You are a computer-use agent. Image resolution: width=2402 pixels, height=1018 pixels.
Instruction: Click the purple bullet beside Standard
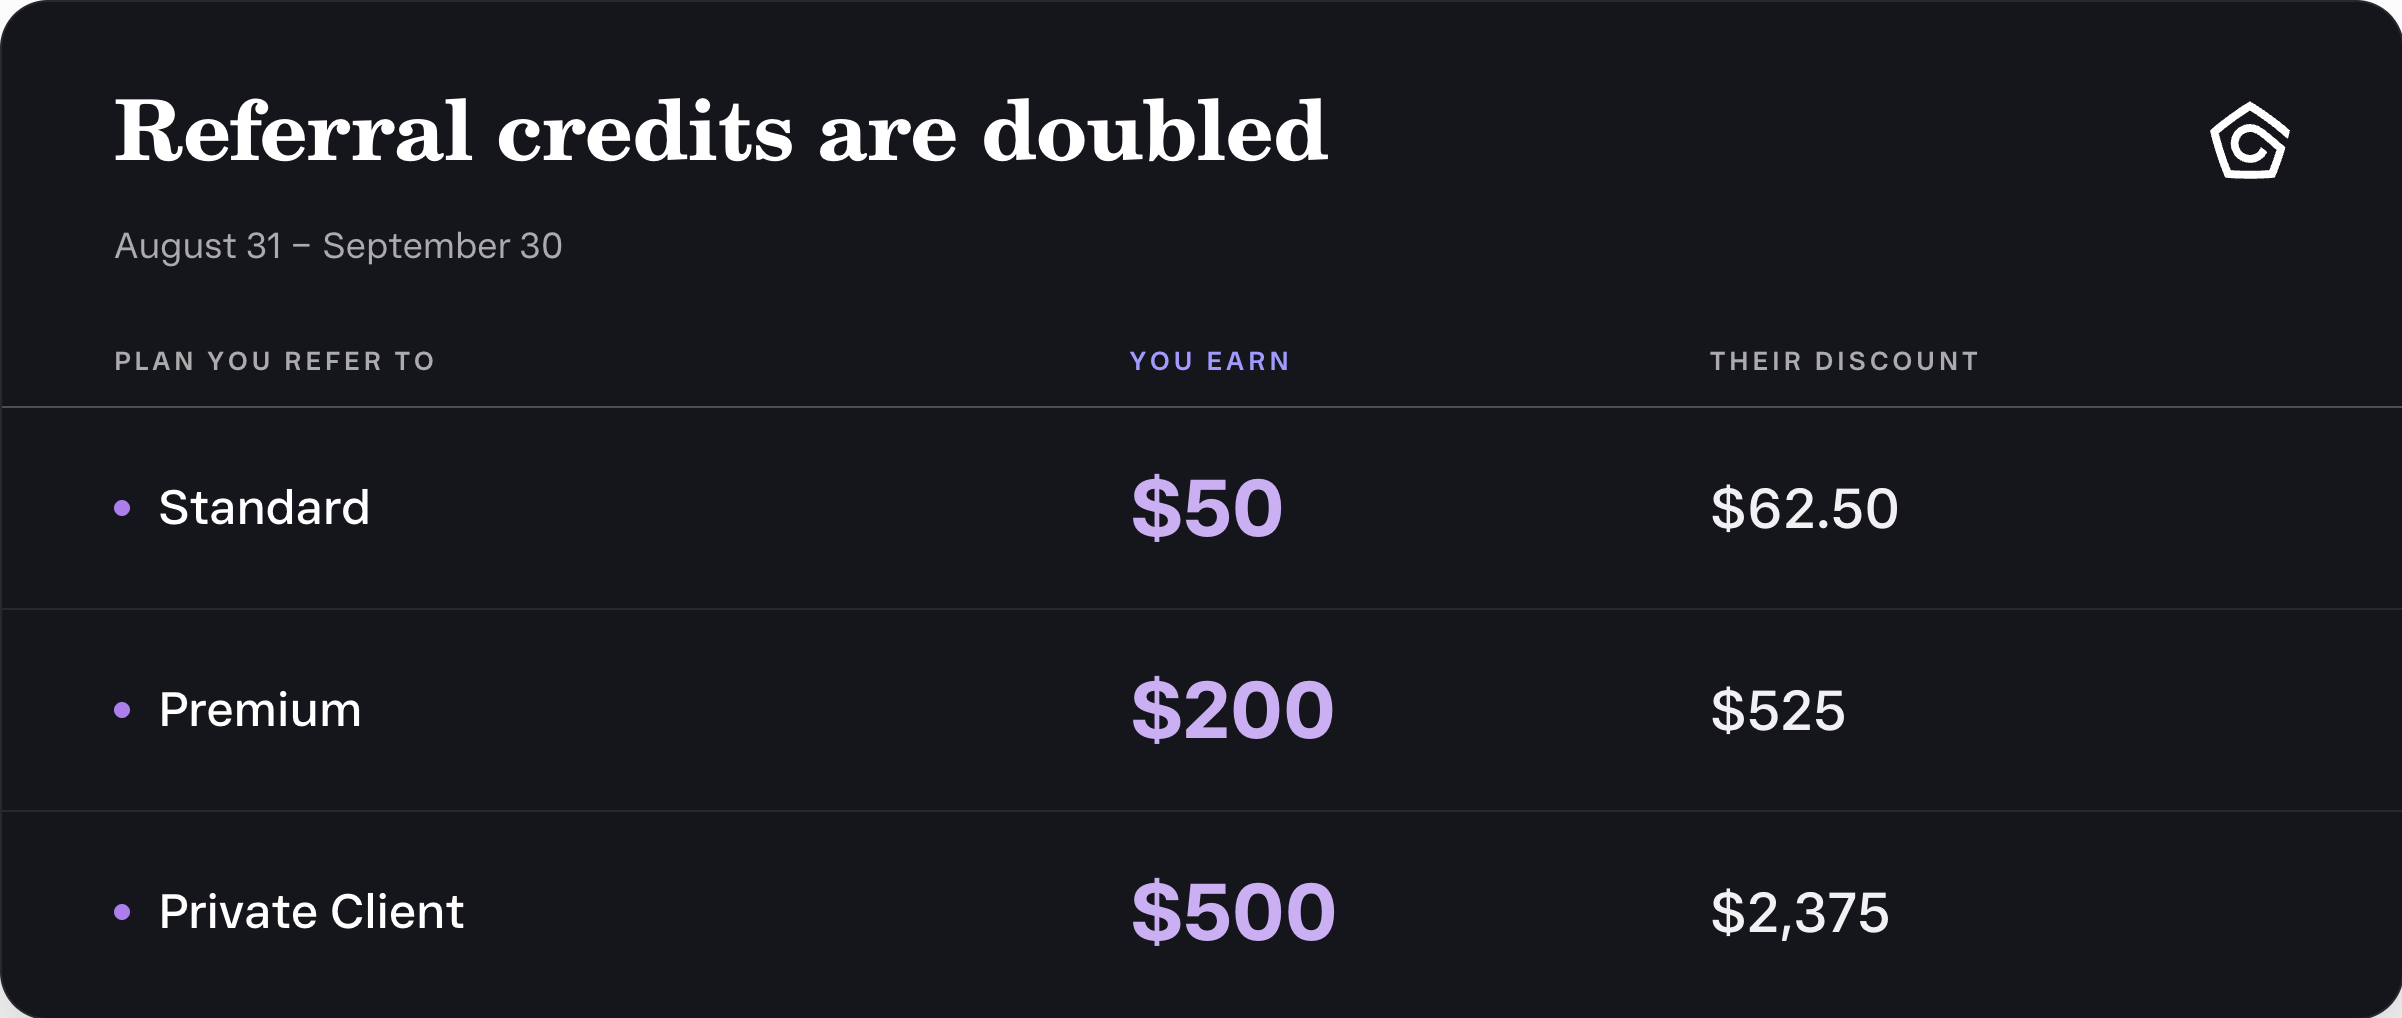pos(122,508)
